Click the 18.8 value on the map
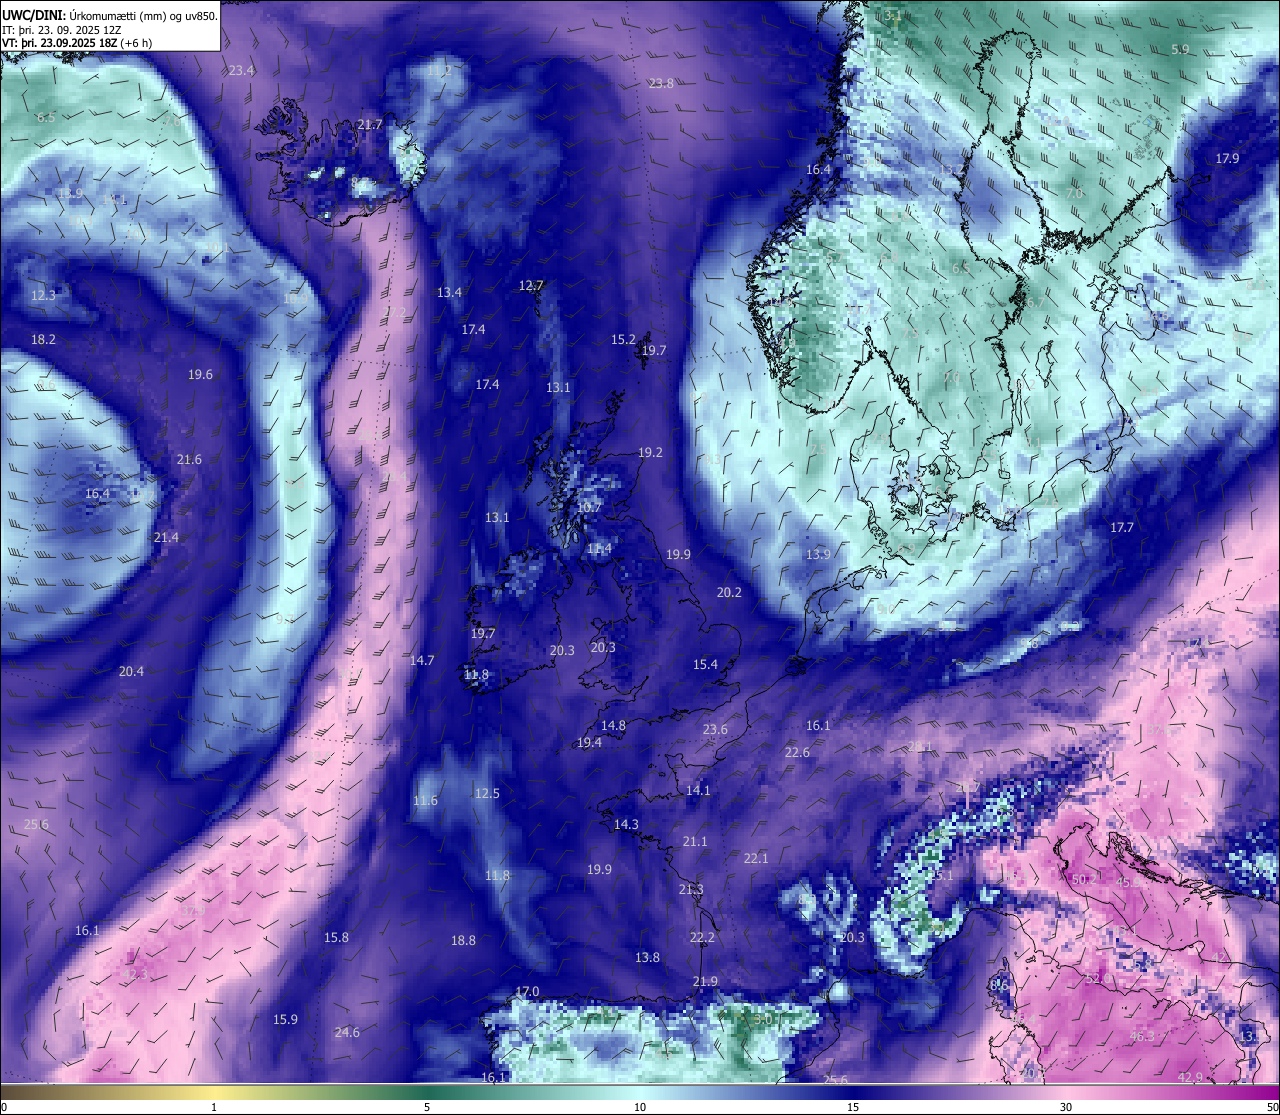Image resolution: width=1280 pixels, height=1115 pixels. [x=463, y=940]
